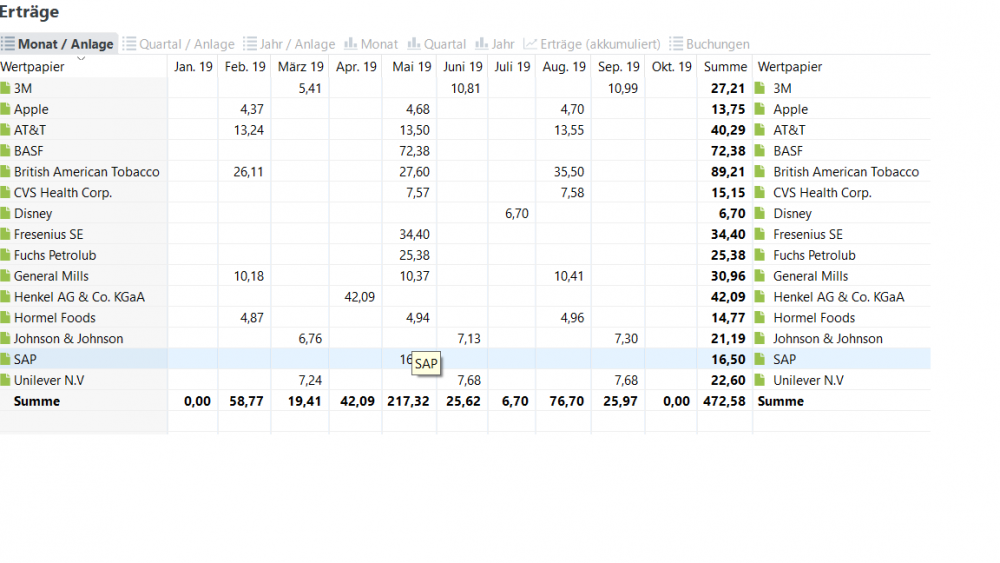
Task: Click the Apple security icon in left column
Action: pos(5,109)
